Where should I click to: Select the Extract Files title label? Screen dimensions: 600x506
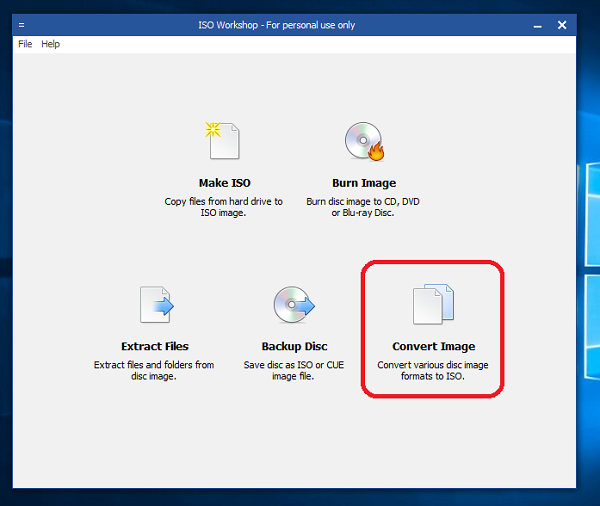tap(155, 346)
